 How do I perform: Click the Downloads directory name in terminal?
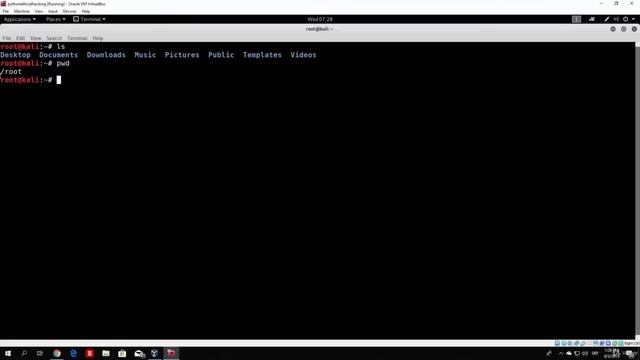[x=106, y=55]
